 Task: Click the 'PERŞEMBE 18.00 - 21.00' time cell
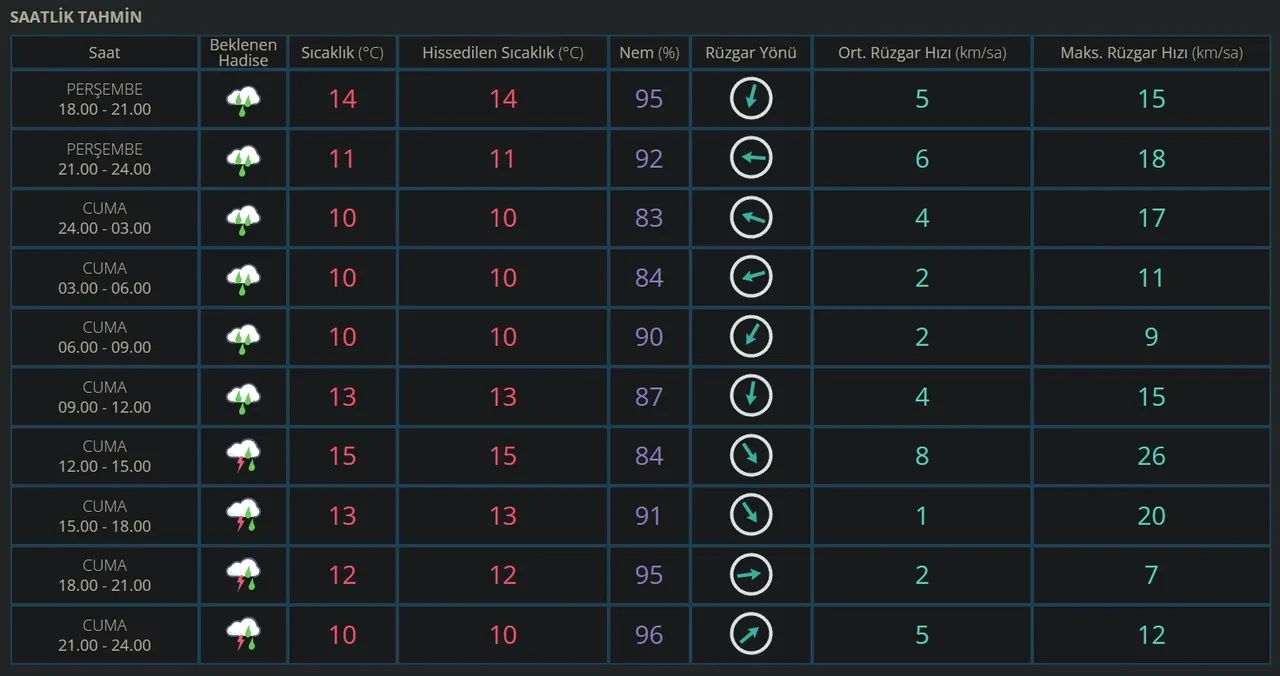point(105,99)
